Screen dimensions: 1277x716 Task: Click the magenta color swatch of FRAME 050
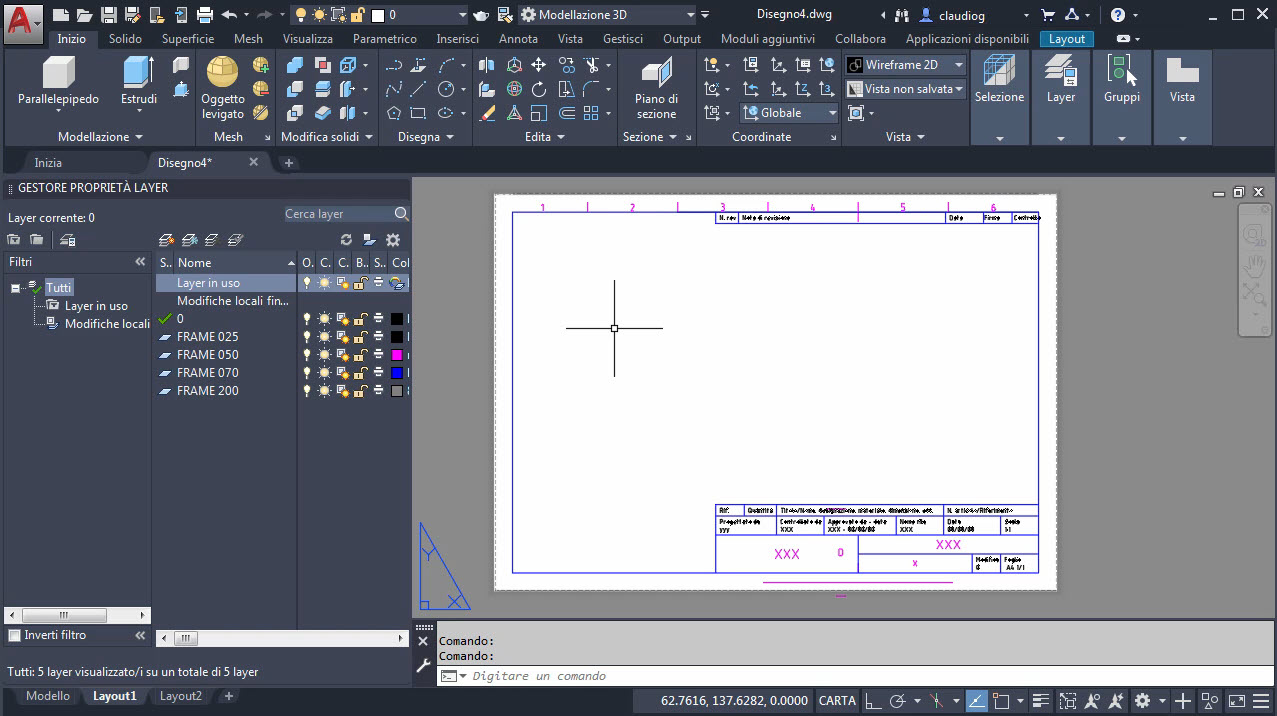tap(397, 355)
